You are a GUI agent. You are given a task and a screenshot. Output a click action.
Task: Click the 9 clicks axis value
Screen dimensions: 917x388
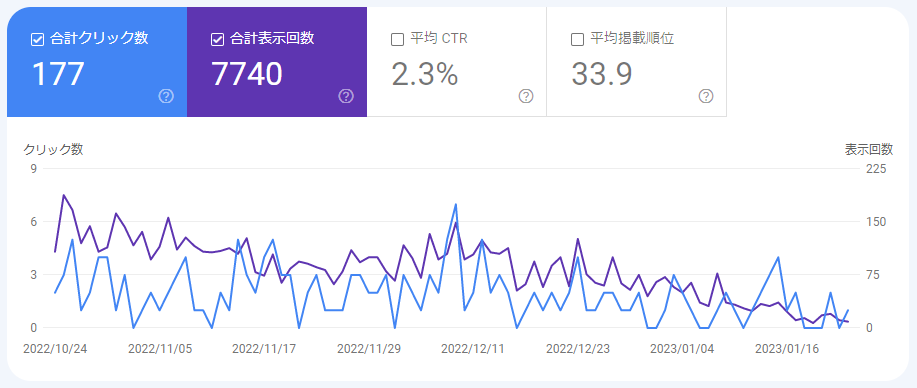tap(33, 169)
